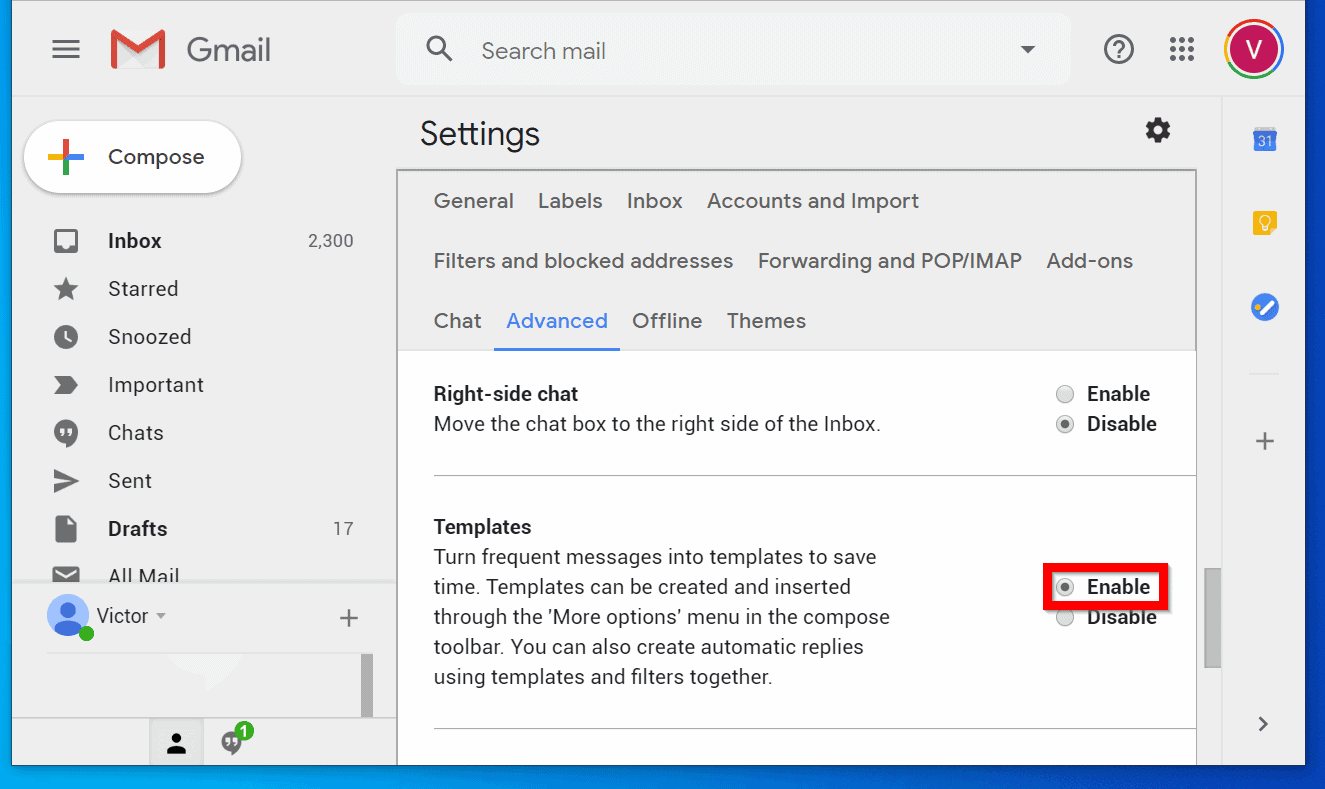Click the Important marker icon
The width and height of the screenshot is (1325, 789).
coord(66,385)
